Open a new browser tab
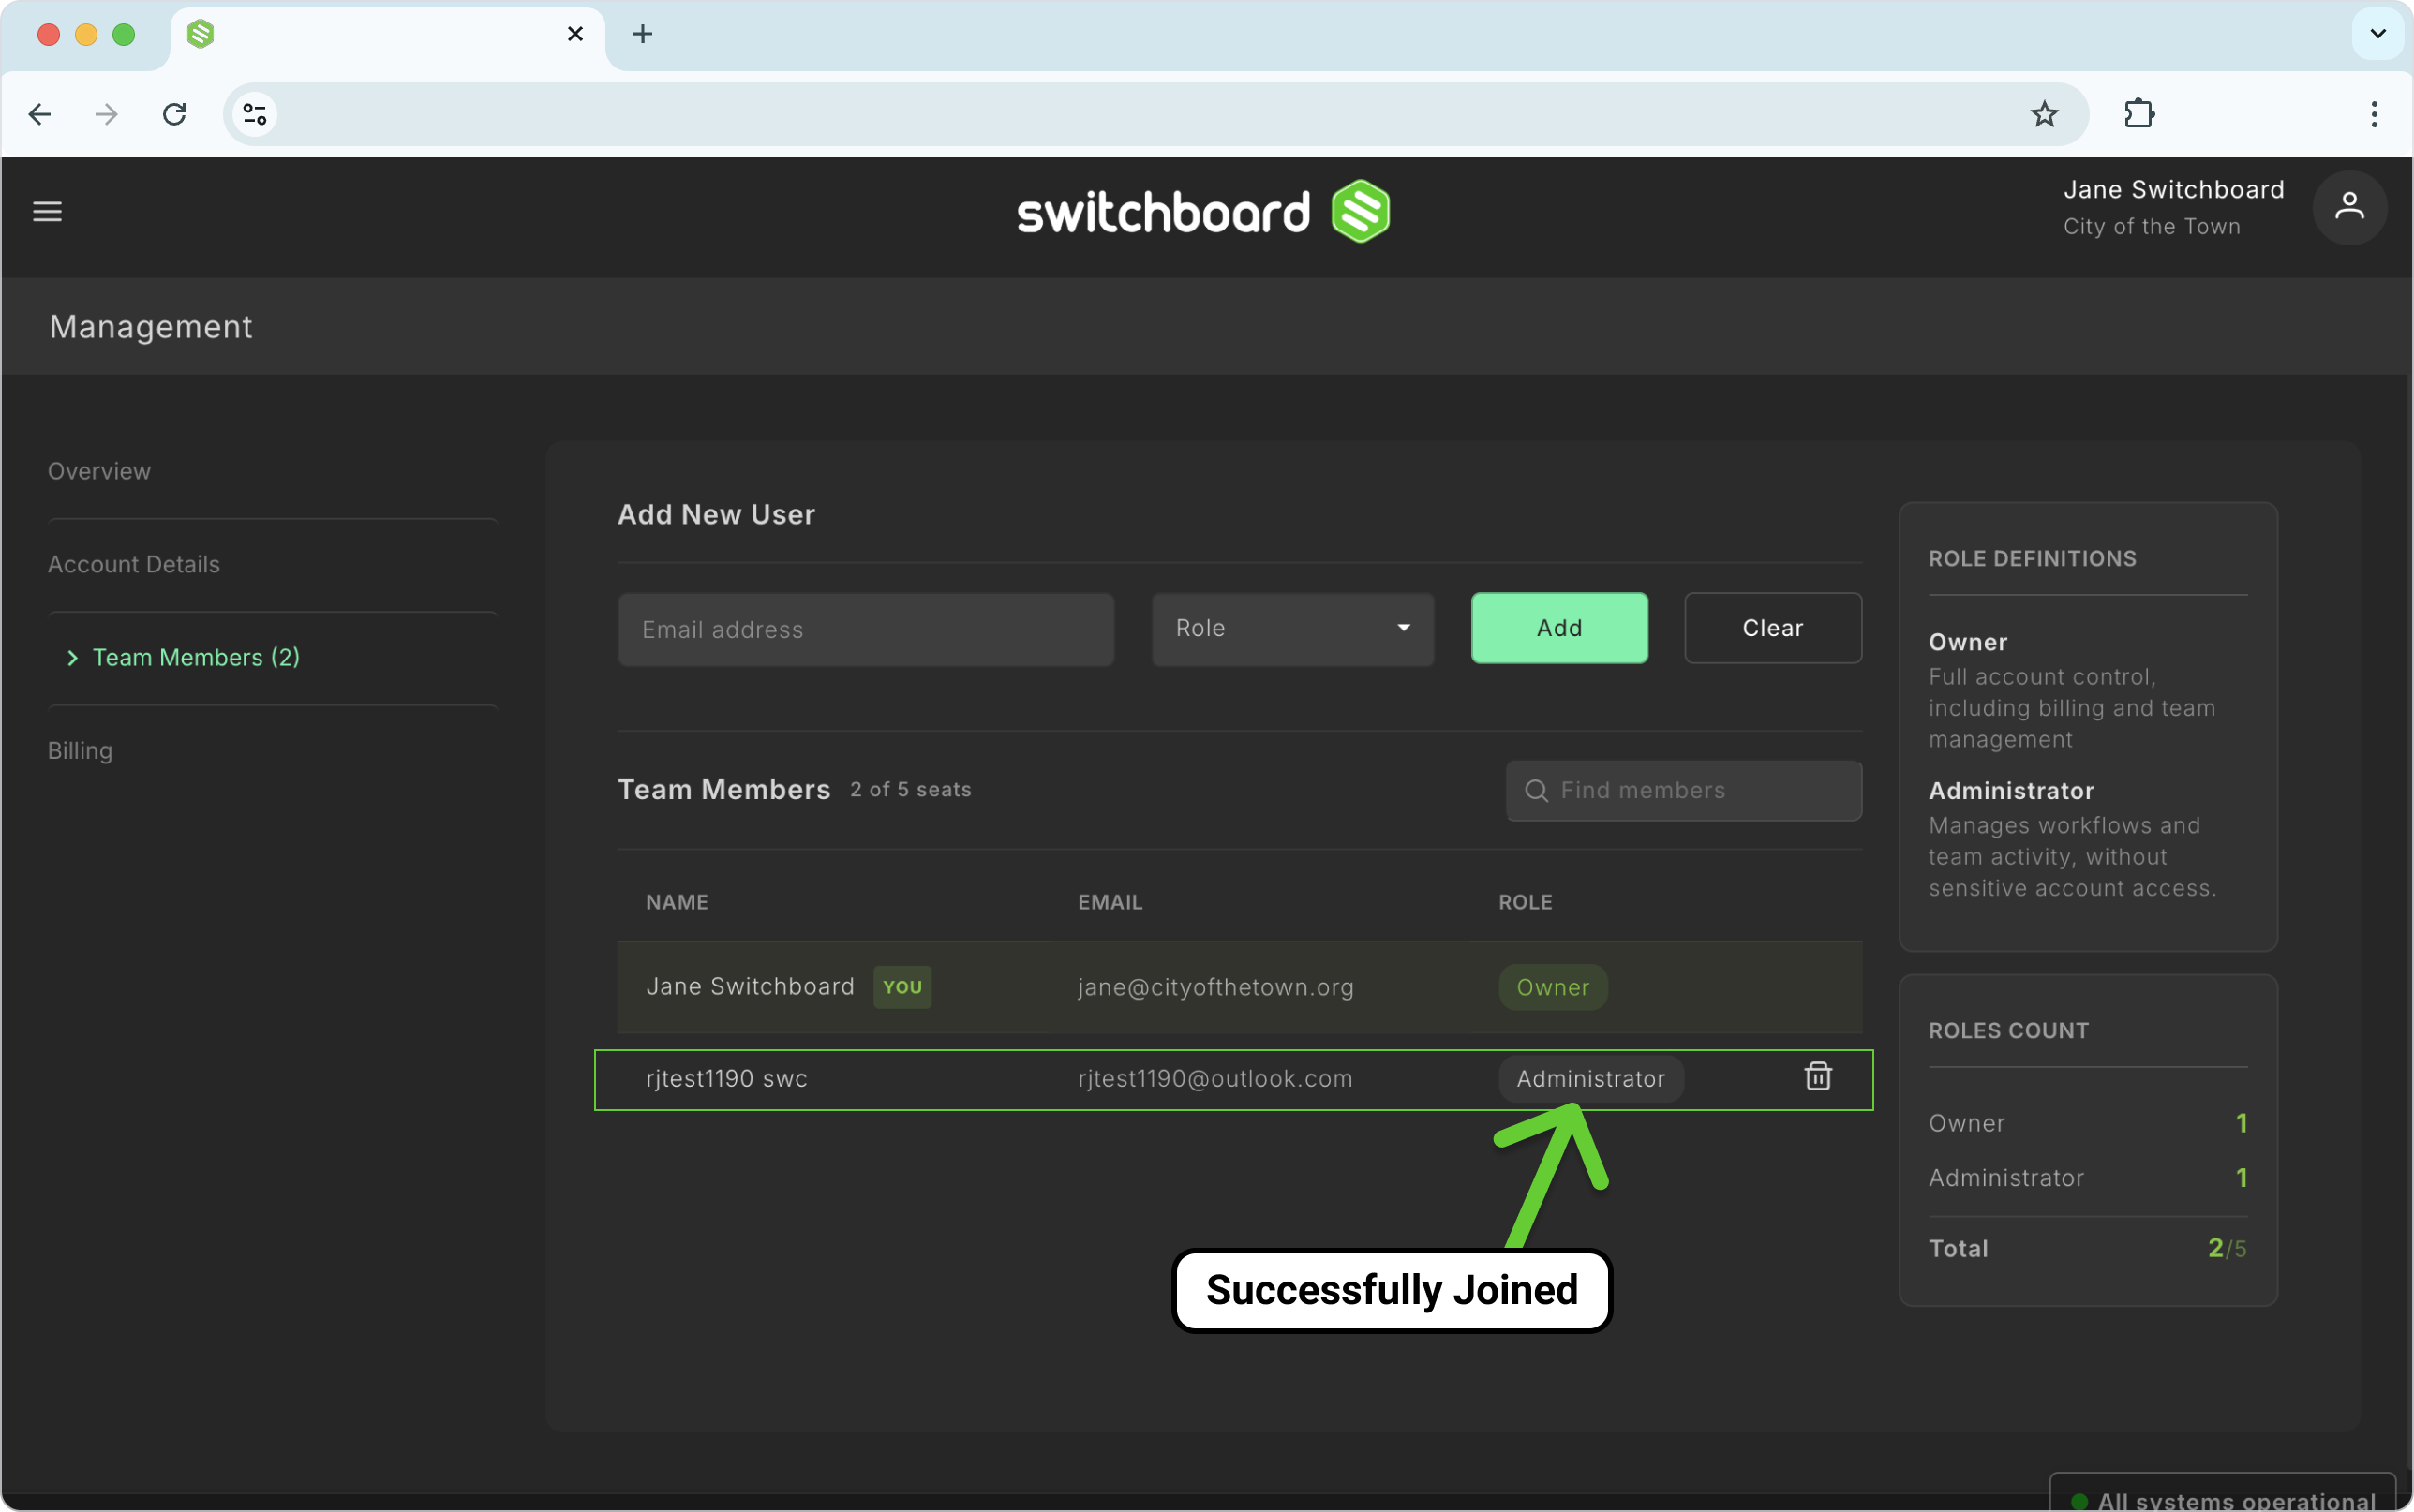Viewport: 2414px width, 1512px height. 642,34
